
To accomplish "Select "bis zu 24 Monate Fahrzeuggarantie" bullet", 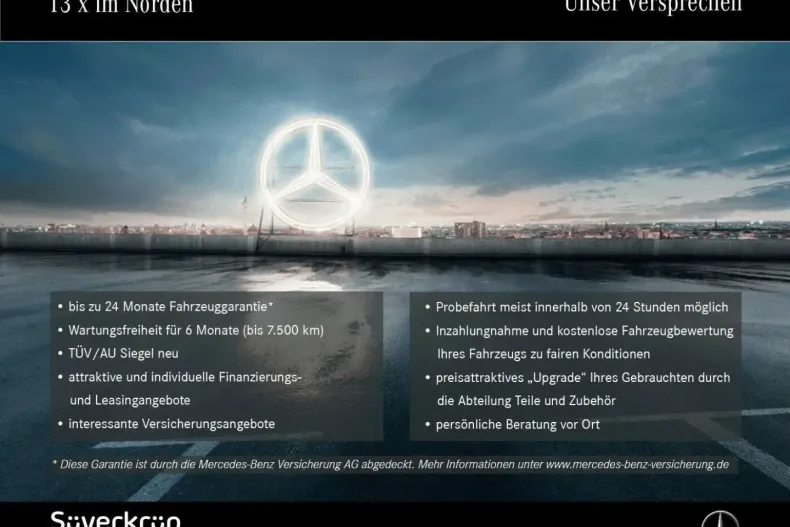I will [170, 307].
